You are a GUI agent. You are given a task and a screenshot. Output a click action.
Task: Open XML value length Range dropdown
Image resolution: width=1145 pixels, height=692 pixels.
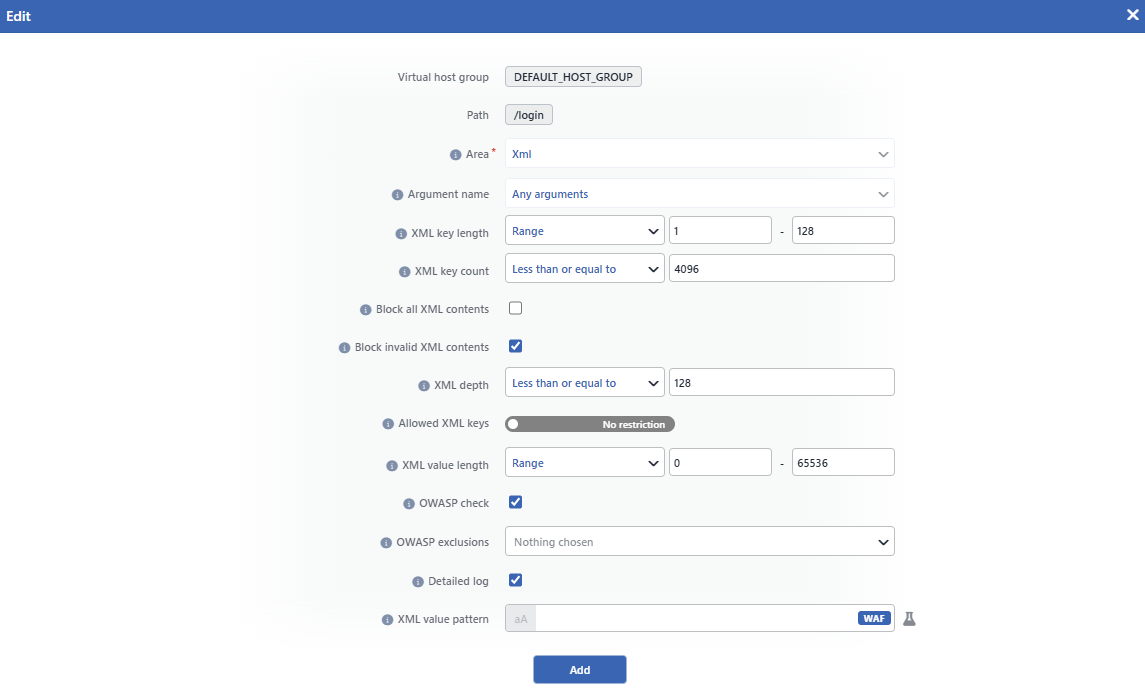[585, 463]
